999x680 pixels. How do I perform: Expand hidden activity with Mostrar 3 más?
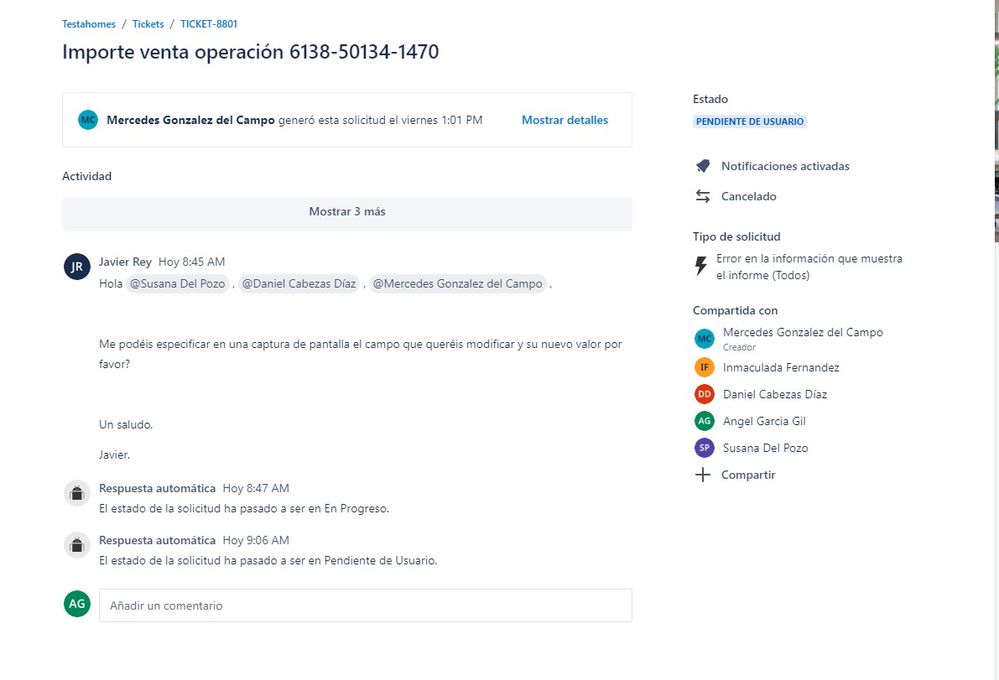347,212
